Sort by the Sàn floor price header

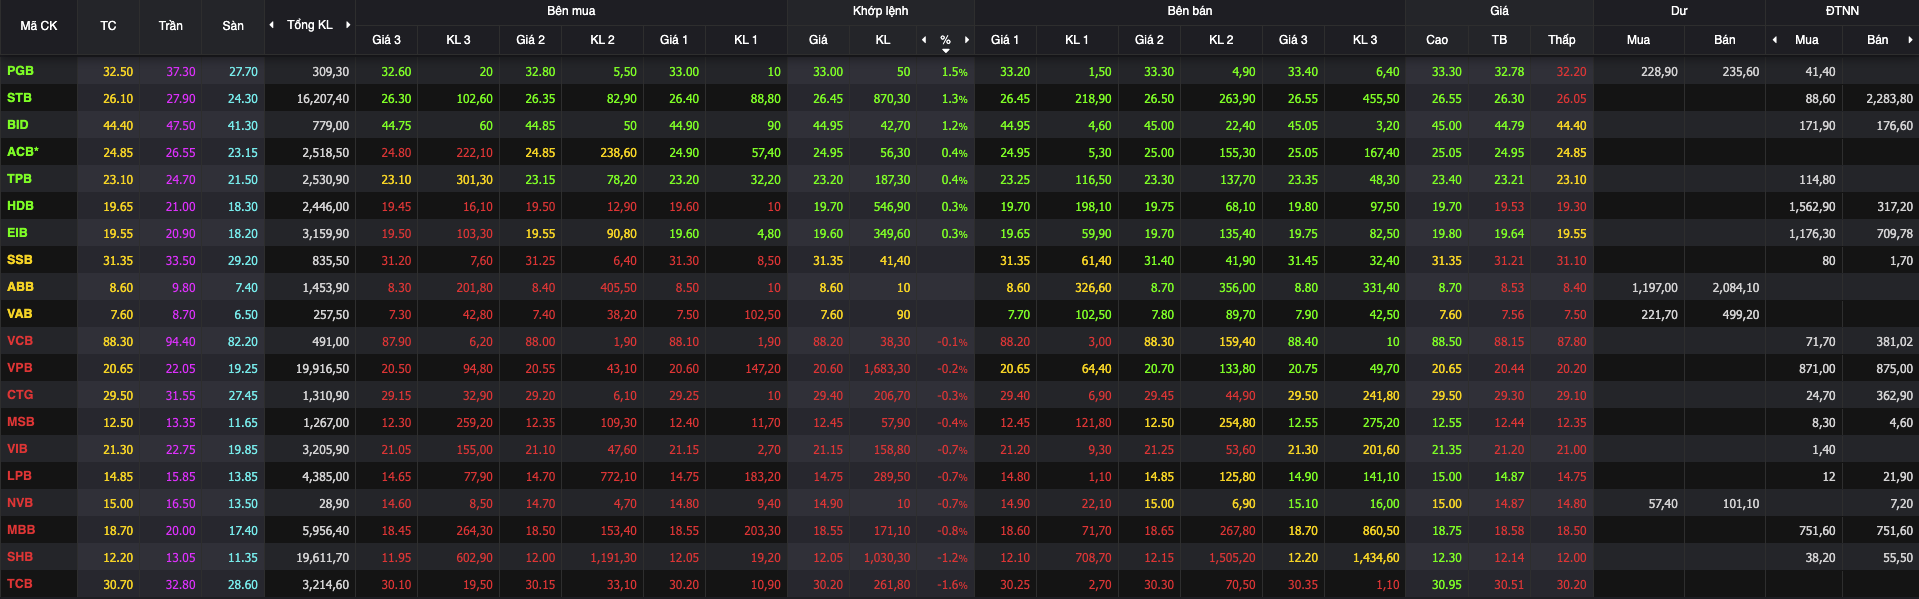pyautogui.click(x=233, y=26)
